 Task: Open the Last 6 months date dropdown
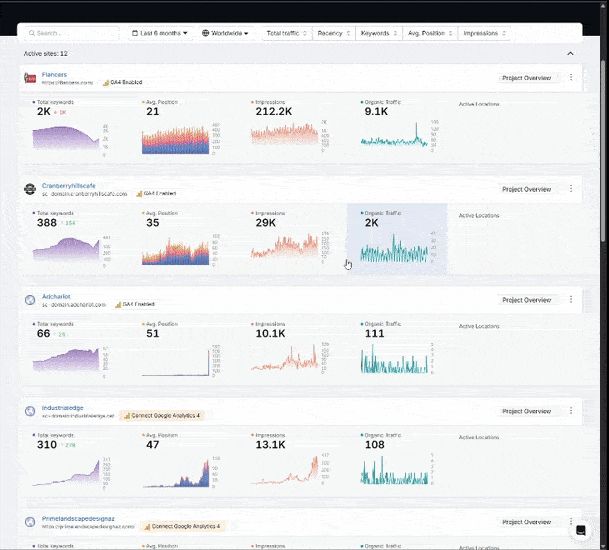160,33
